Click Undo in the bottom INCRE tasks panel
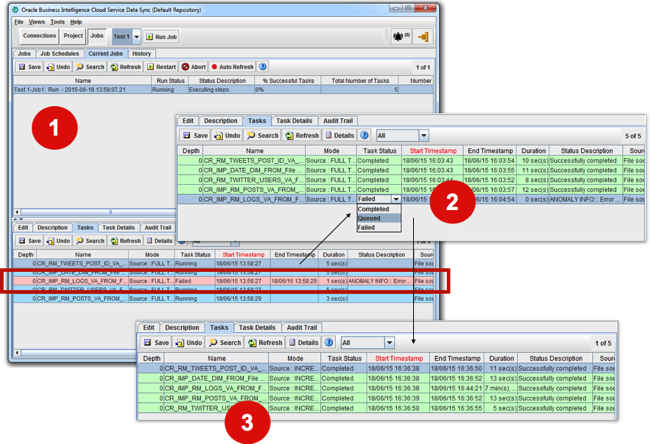The width and height of the screenshot is (650, 444). click(x=189, y=343)
